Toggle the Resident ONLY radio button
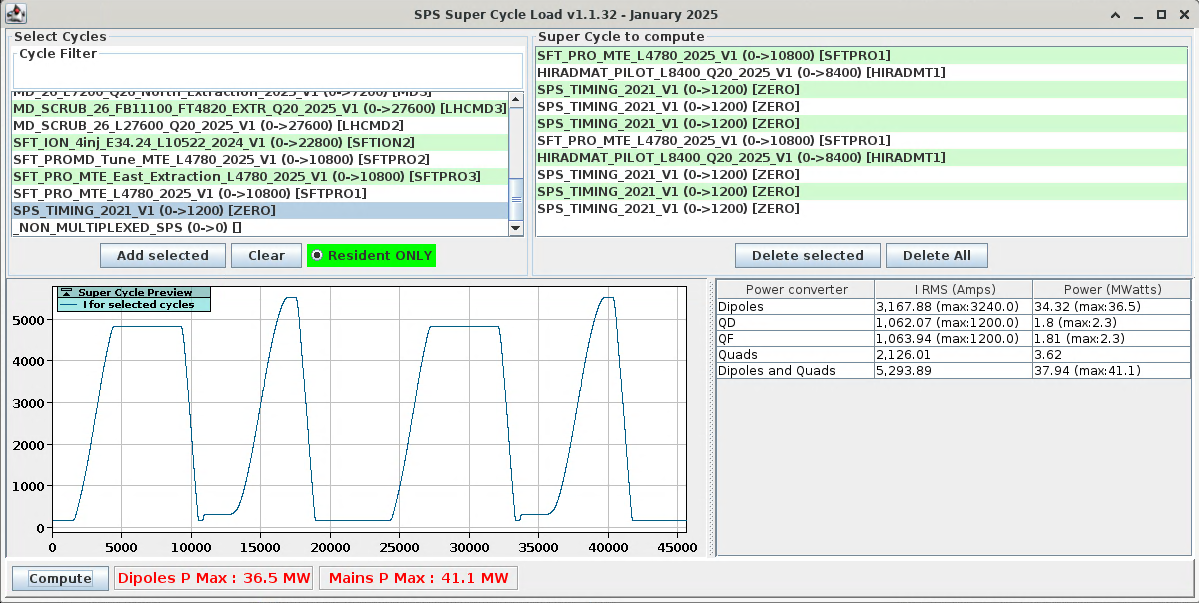The image size is (1199, 603). tap(318, 255)
